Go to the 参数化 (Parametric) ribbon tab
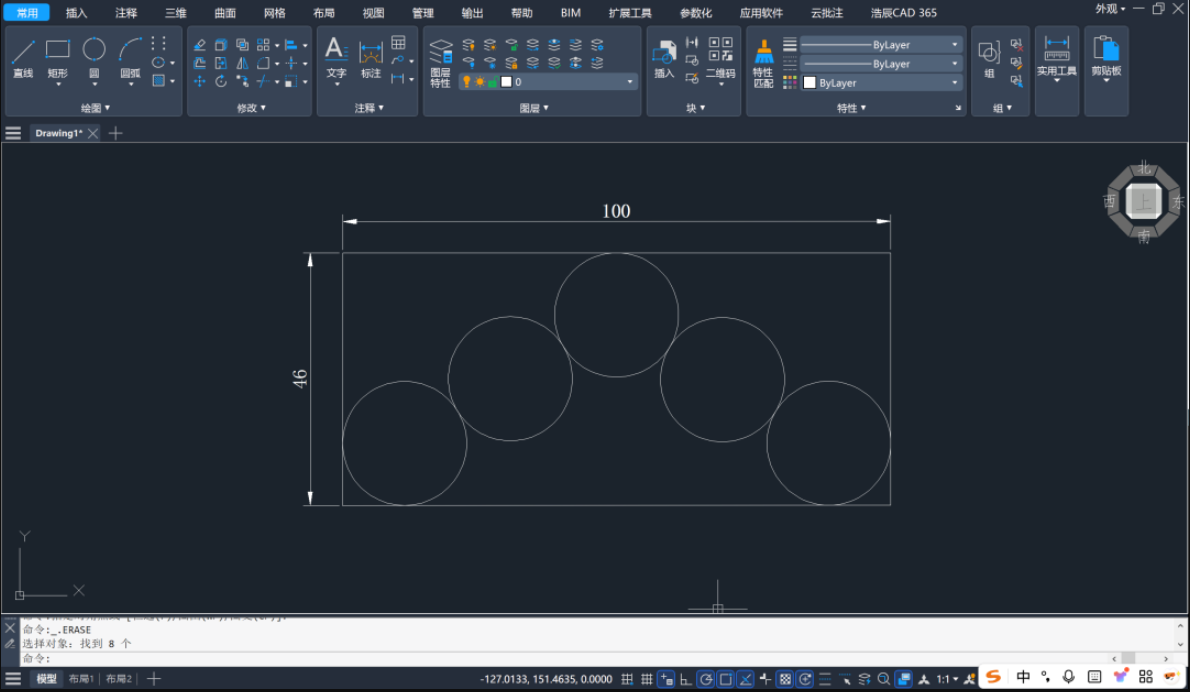Viewport: 1190px width, 692px height. click(x=695, y=13)
